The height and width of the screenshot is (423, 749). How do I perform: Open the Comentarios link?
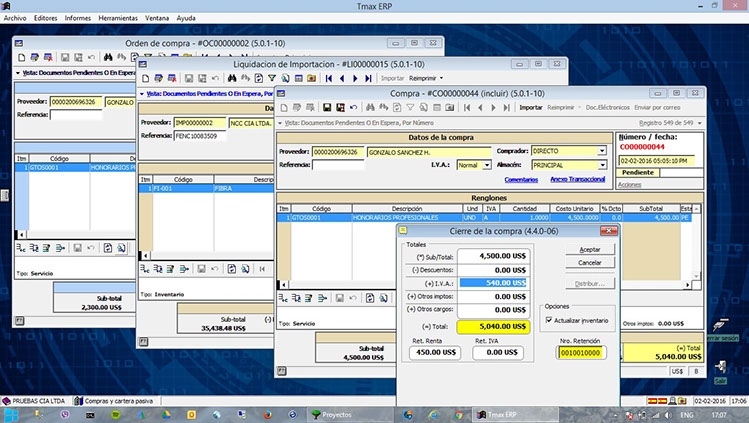(x=521, y=178)
